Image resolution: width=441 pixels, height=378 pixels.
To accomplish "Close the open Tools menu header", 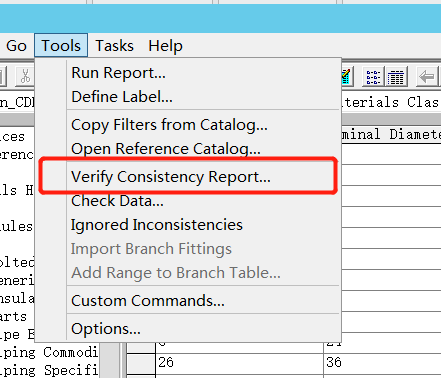I will 61,45.
